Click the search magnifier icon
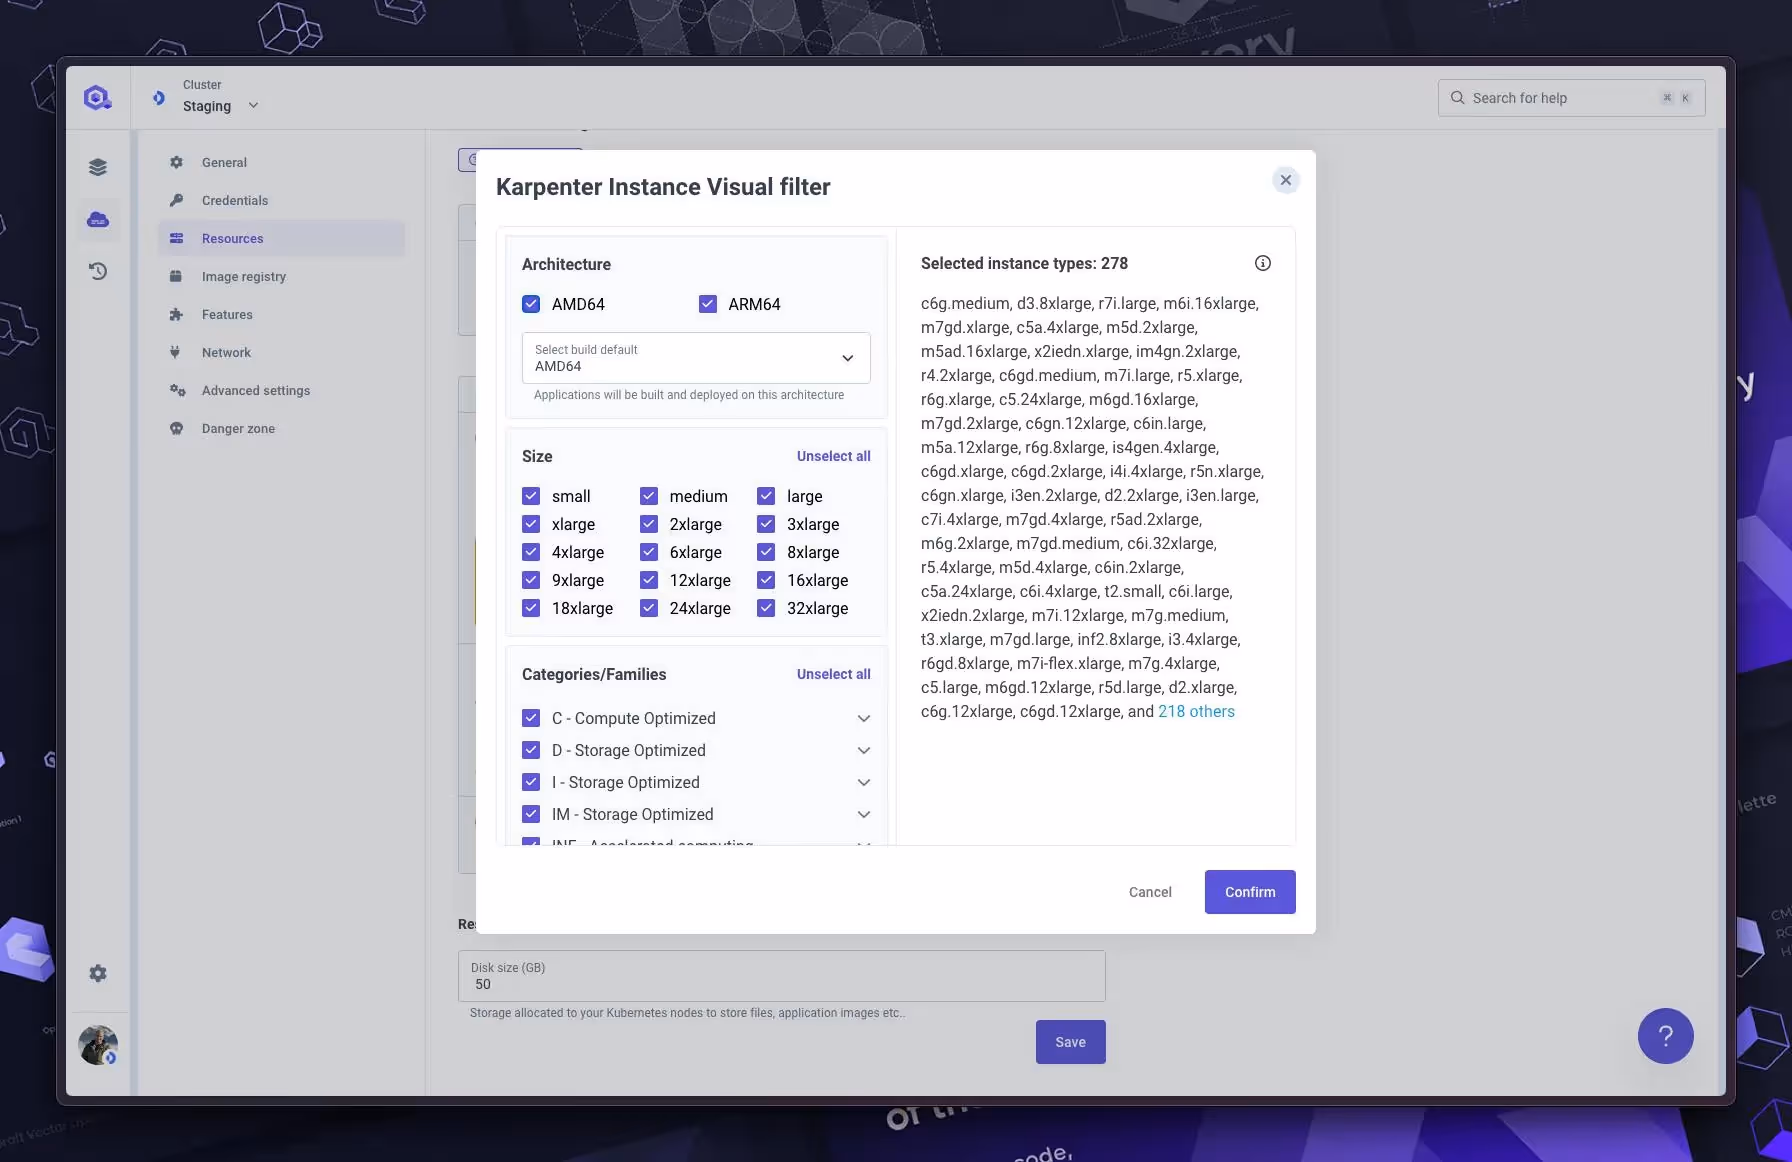 pos(1458,98)
